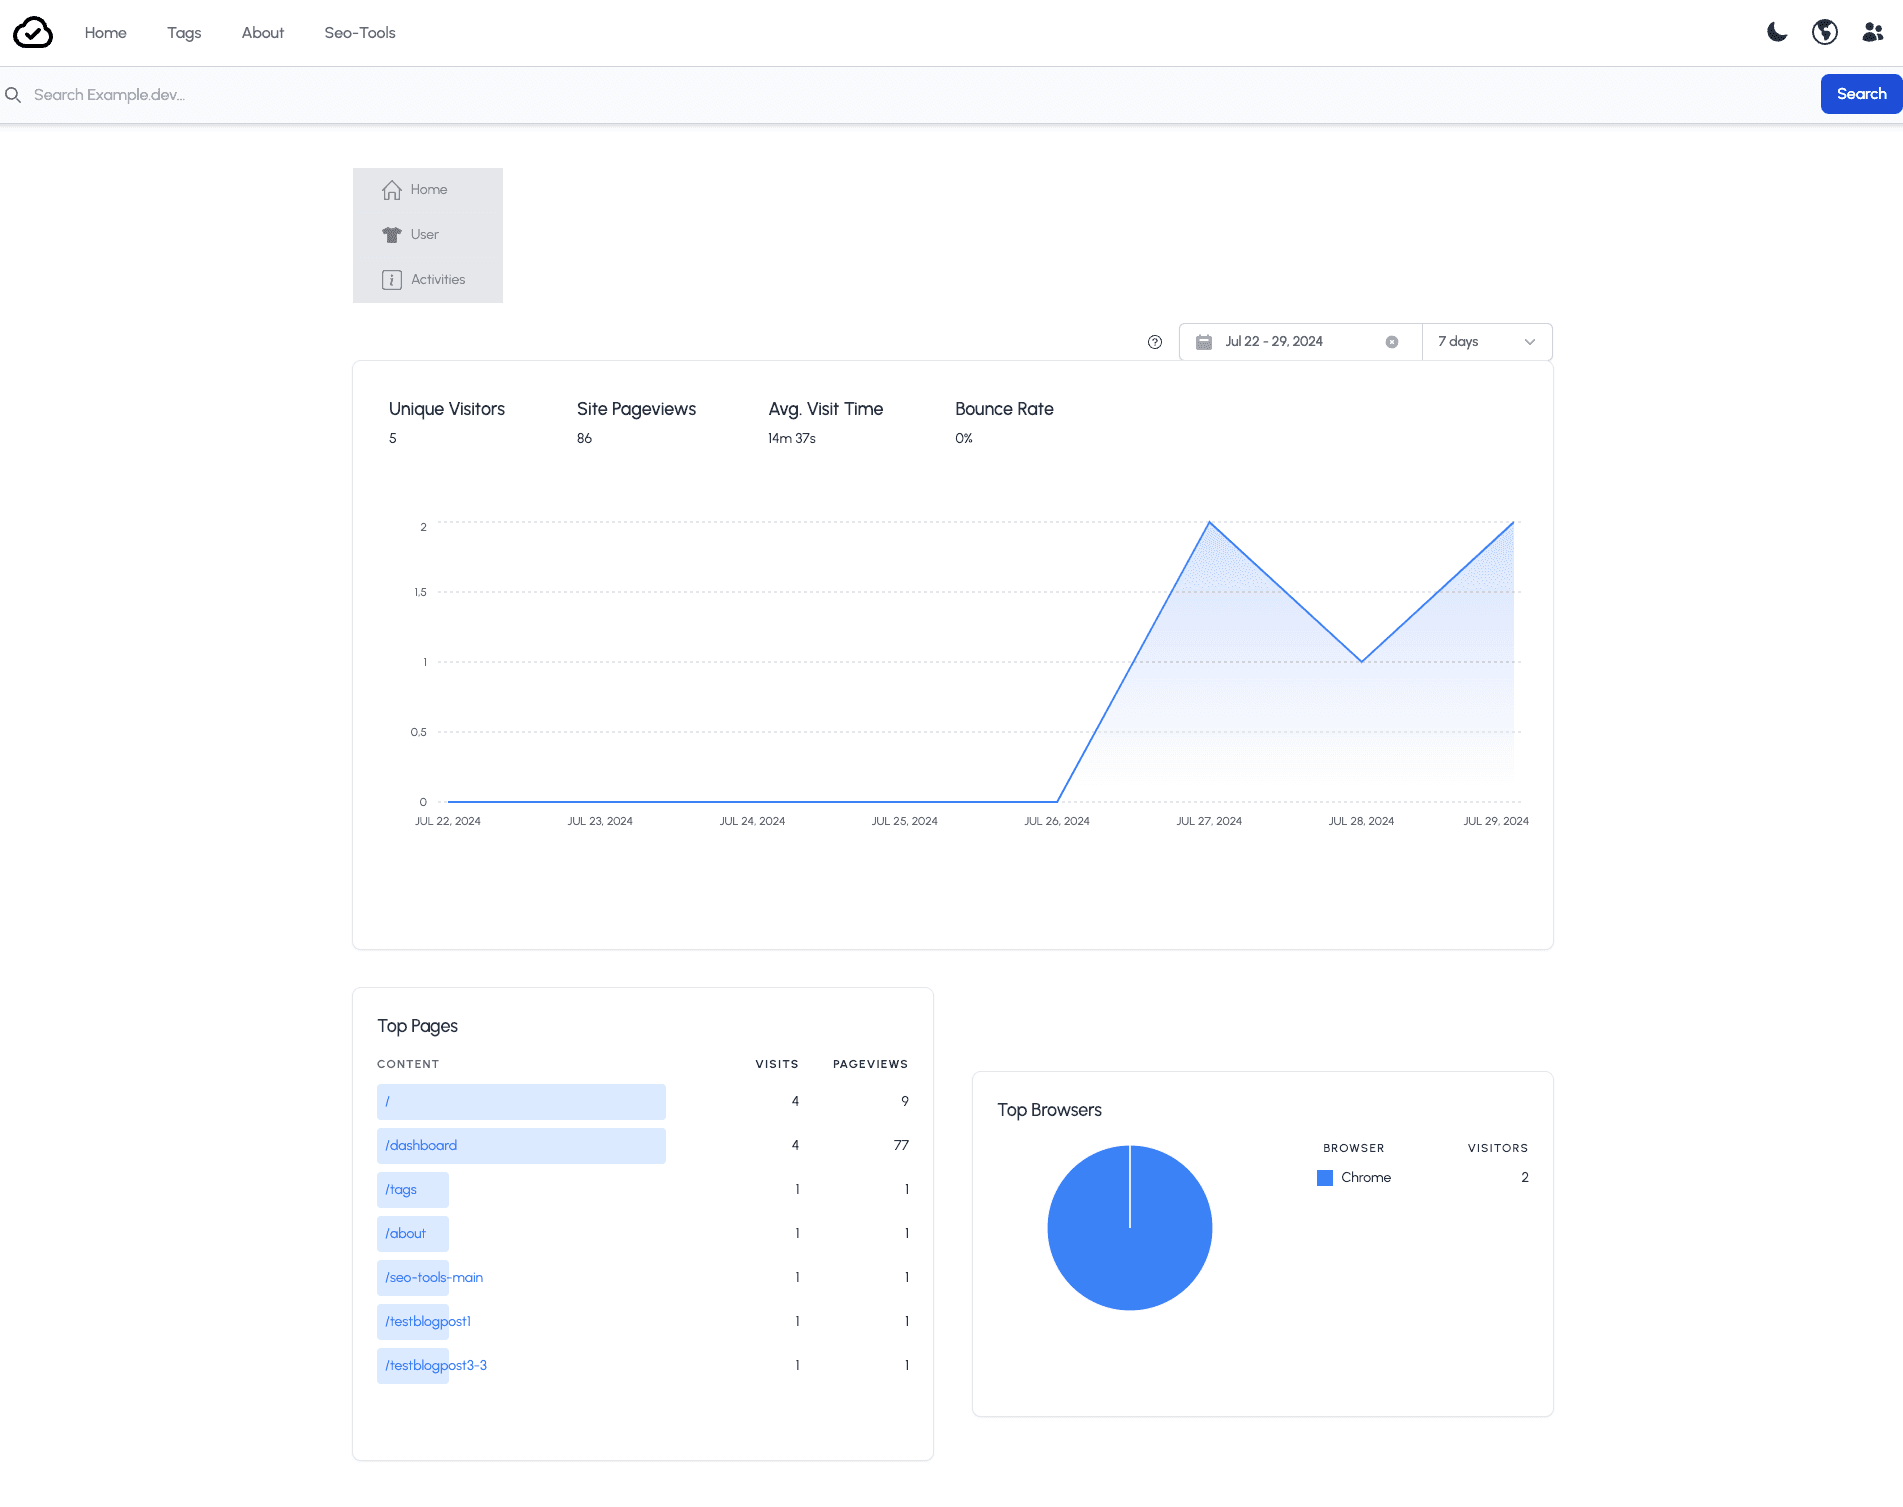Click the cloud checkmark site logo
This screenshot has height=1507, width=1903.
pos(33,33)
